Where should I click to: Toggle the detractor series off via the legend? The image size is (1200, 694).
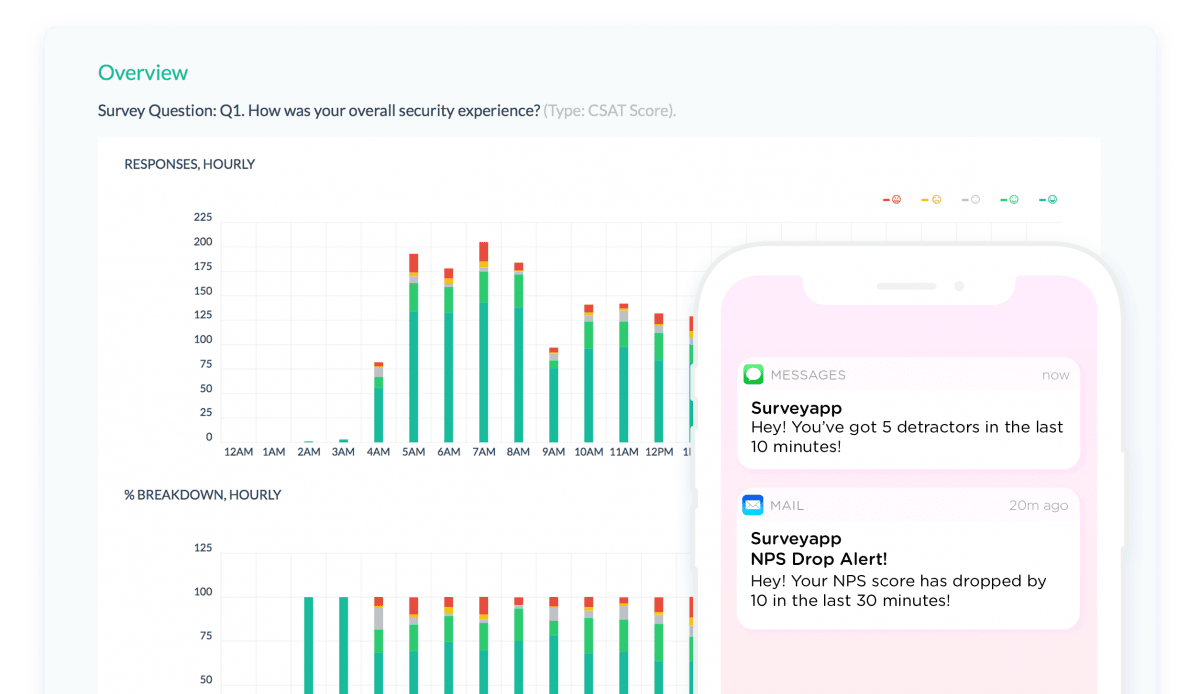pyautogui.click(x=896, y=199)
